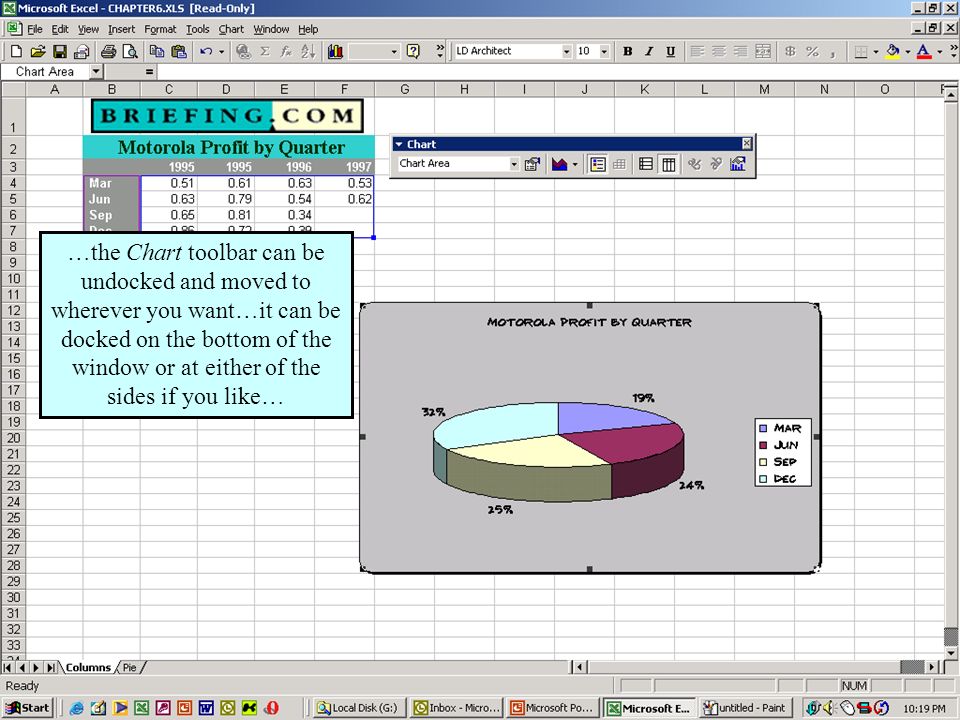Click the Open folder icon
The image size is (960, 720).
pos(38,51)
